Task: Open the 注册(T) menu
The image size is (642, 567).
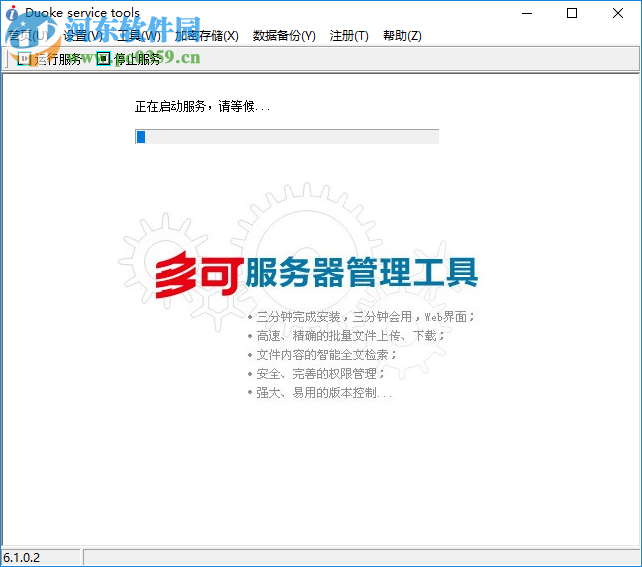Action: (349, 36)
